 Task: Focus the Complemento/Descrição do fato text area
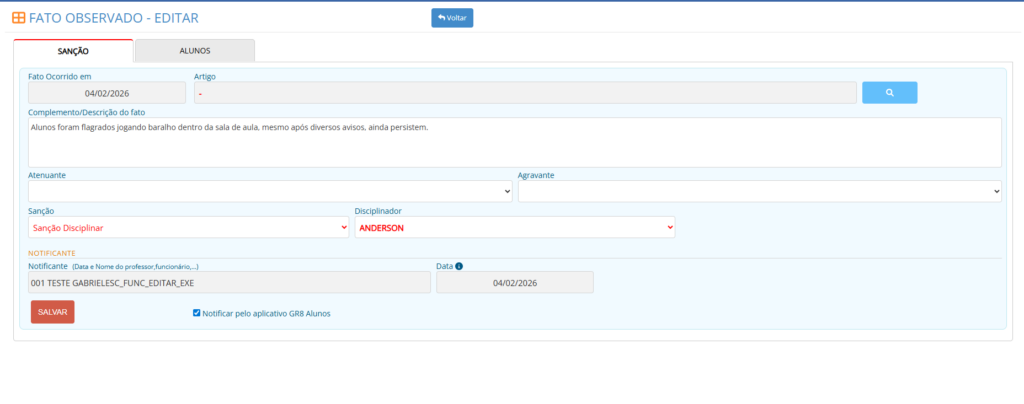pyautogui.click(x=514, y=142)
